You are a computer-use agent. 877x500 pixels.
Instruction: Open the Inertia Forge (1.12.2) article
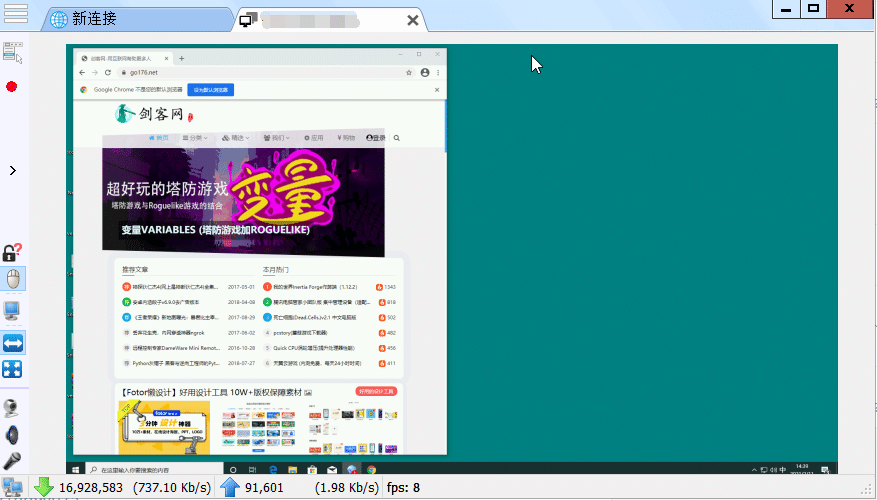(315, 287)
